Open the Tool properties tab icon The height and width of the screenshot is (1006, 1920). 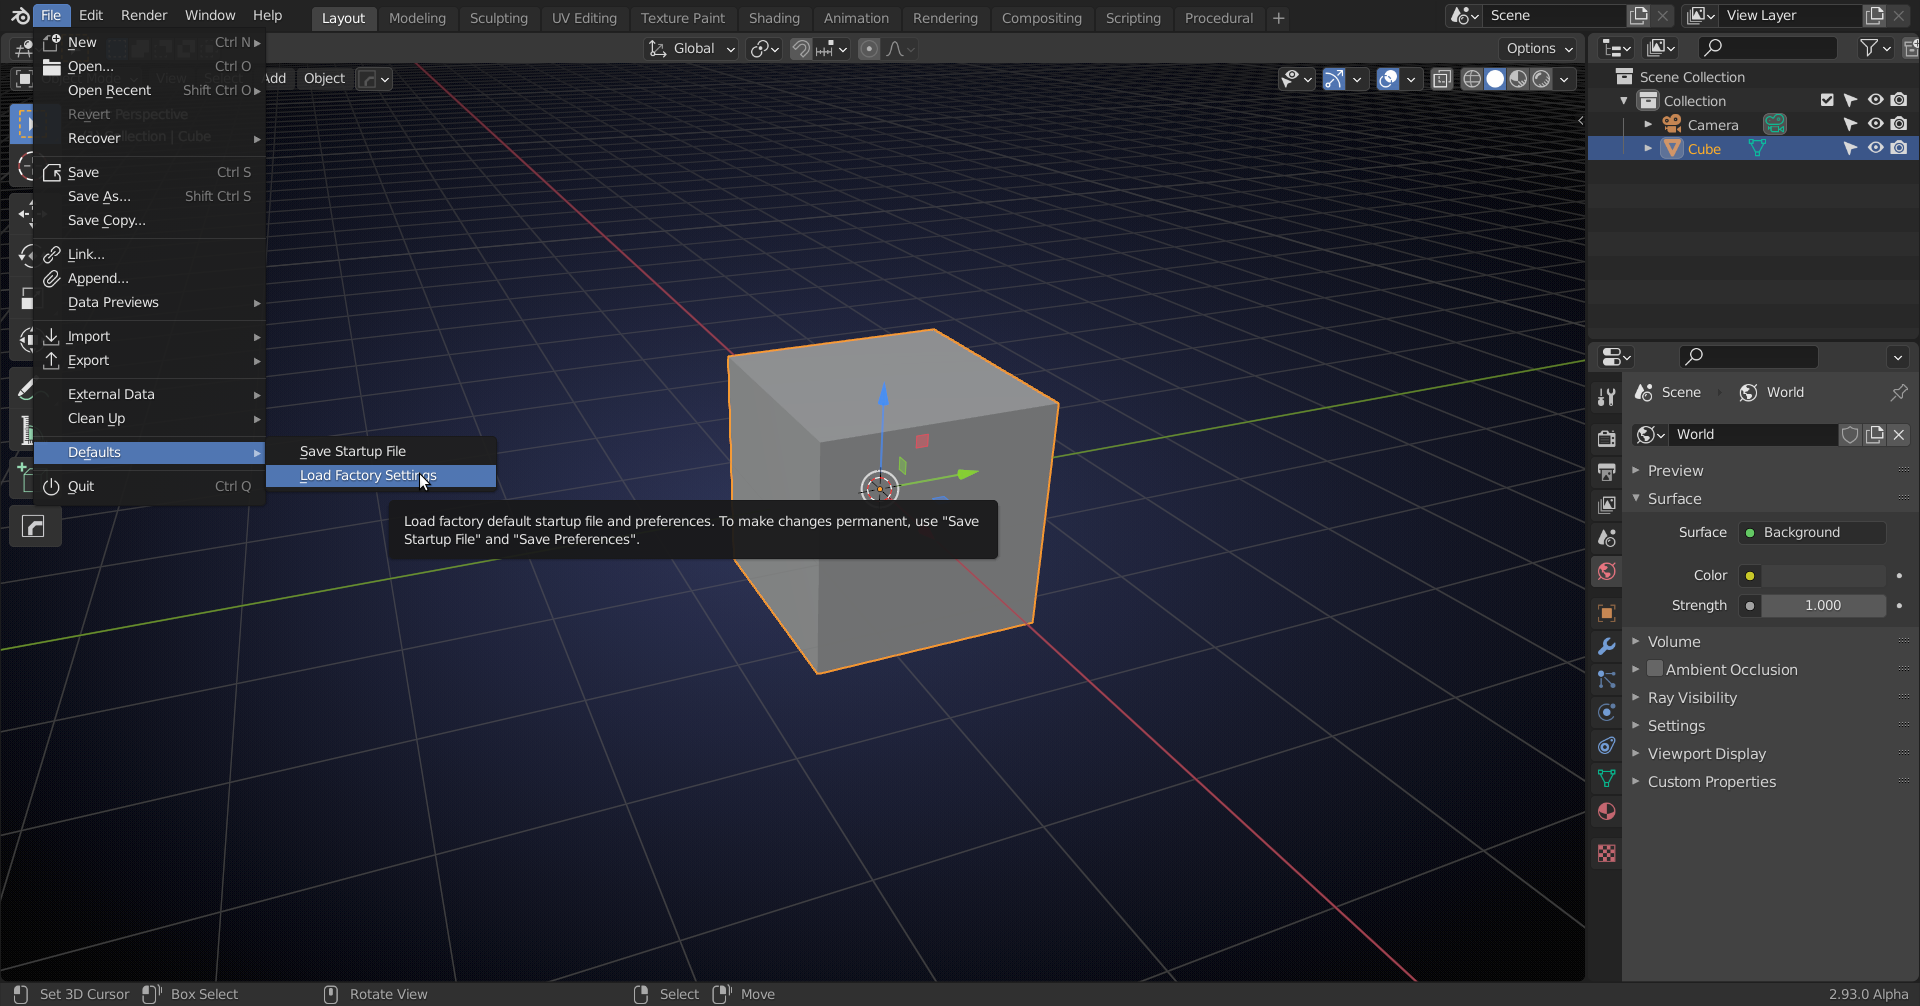[x=1606, y=397]
